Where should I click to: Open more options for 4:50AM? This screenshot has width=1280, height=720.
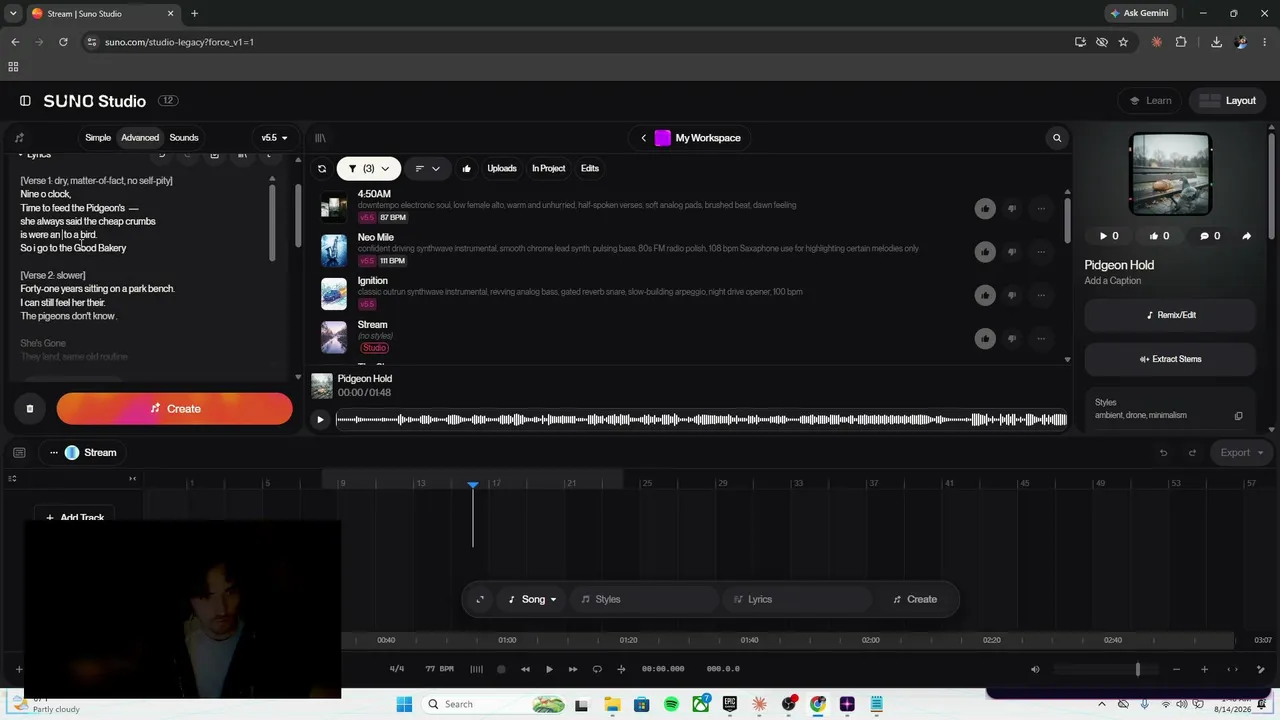1041,208
